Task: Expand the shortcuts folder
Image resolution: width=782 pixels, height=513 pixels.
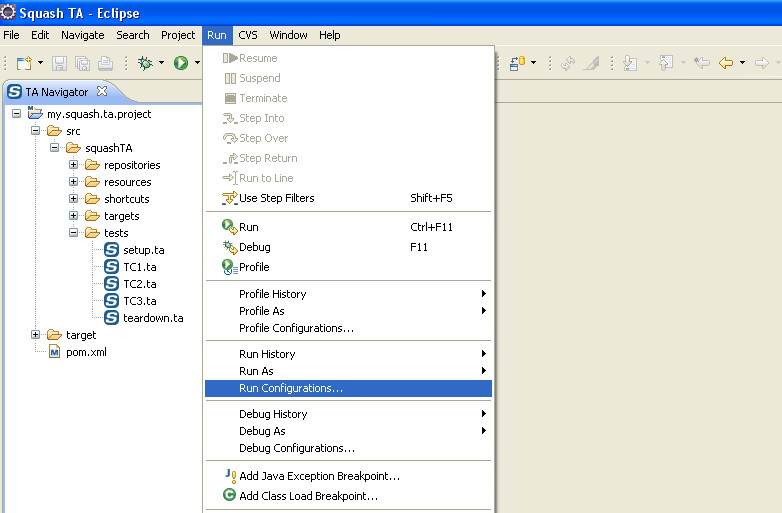Action: click(73, 198)
